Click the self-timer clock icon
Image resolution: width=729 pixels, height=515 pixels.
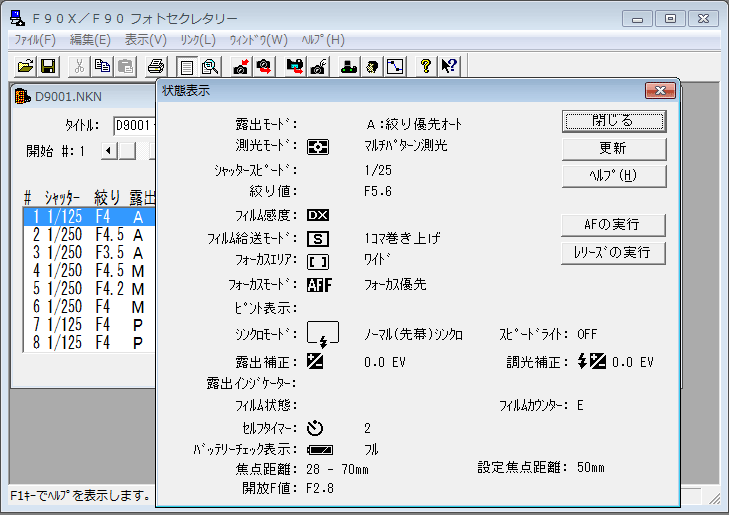tap(315, 428)
